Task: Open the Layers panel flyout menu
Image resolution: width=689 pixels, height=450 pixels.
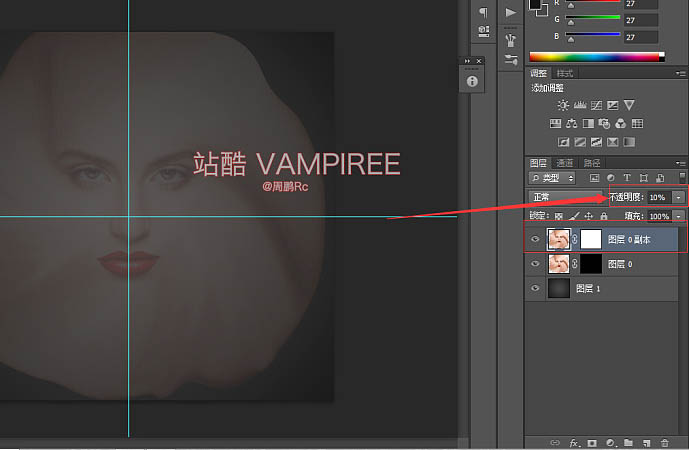Action: pos(681,163)
